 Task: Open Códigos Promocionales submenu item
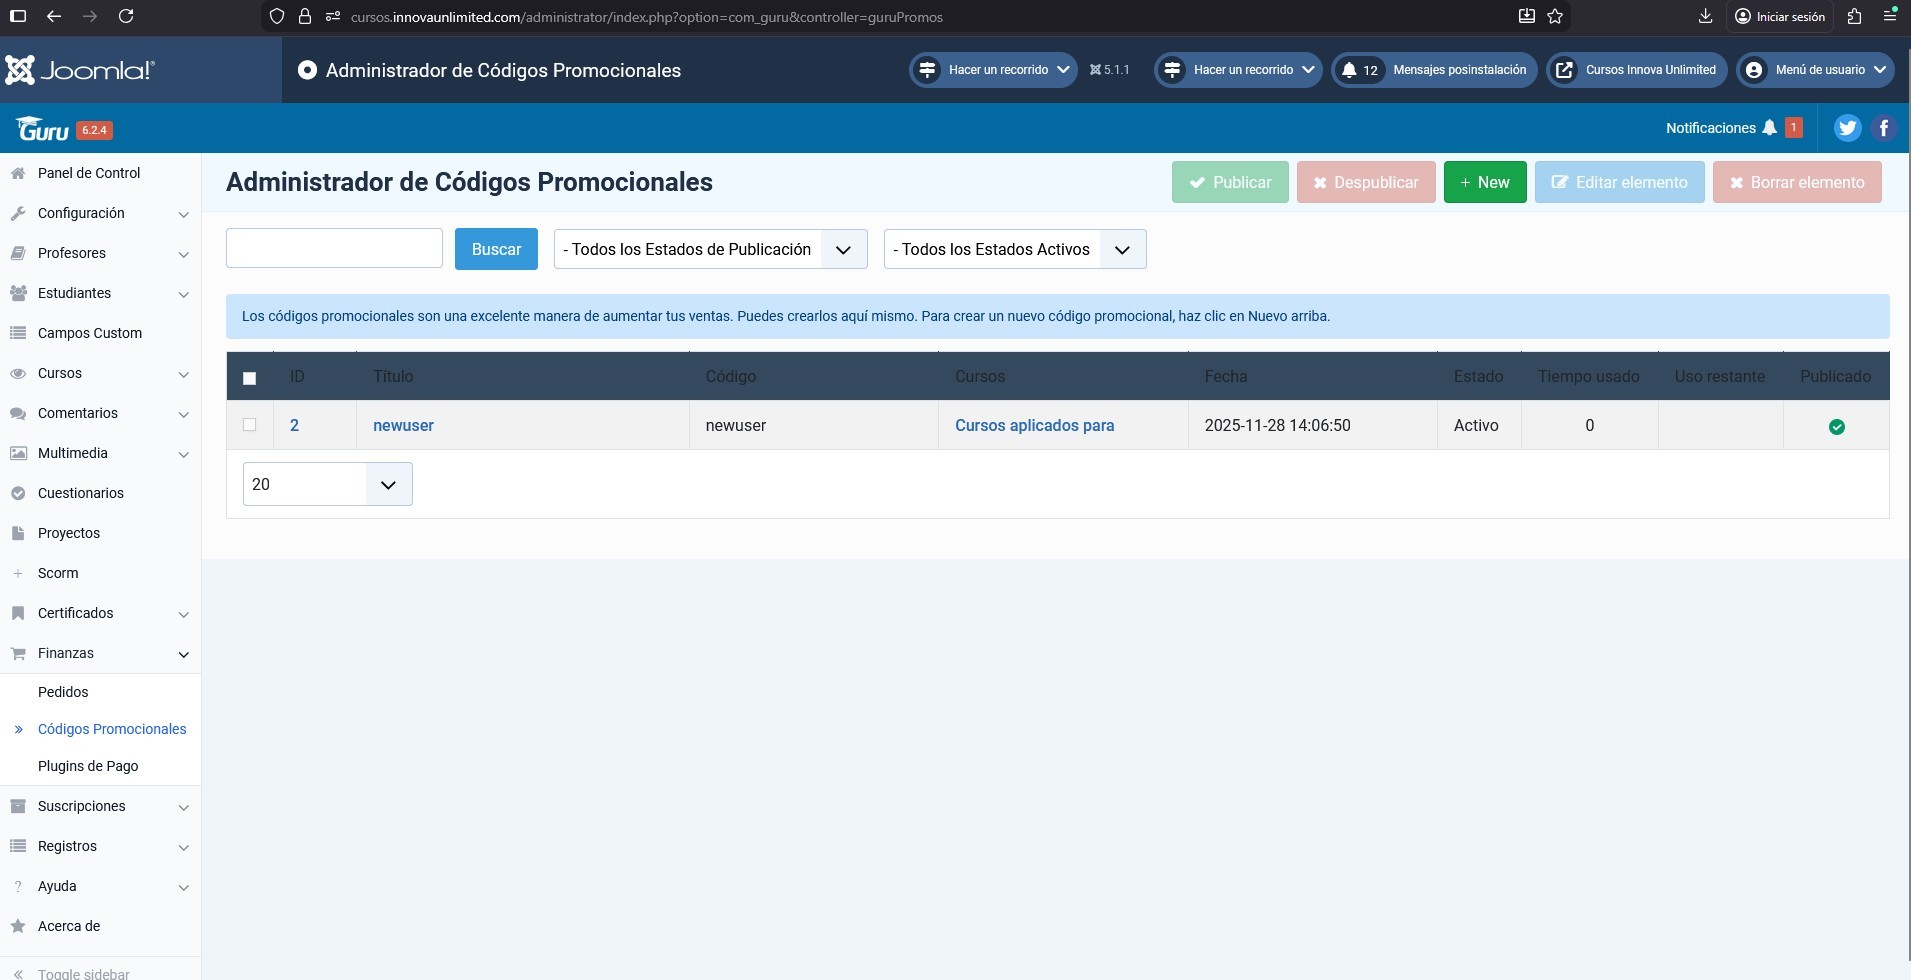(x=112, y=729)
